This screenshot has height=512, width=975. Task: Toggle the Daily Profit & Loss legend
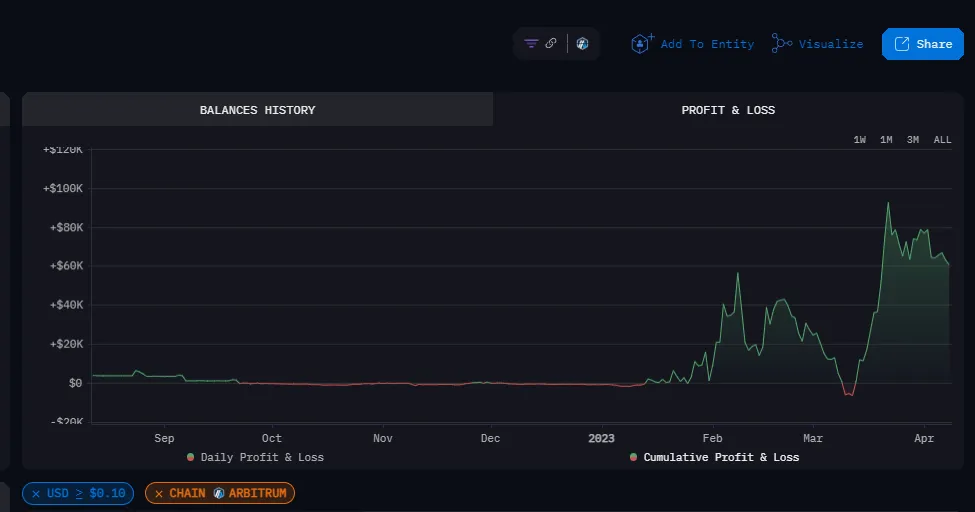pos(256,457)
